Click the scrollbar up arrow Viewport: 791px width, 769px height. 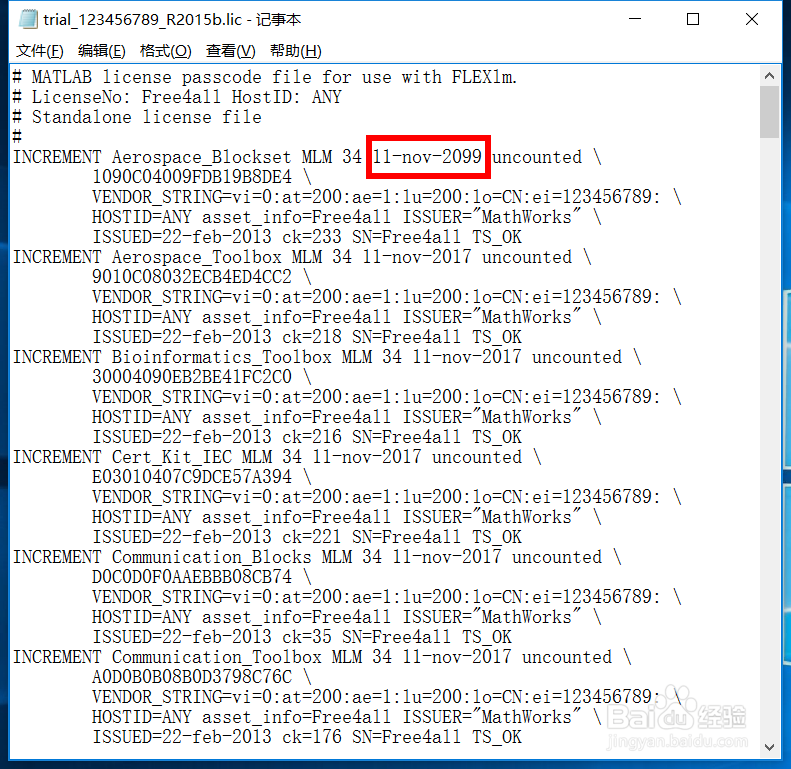(769, 76)
